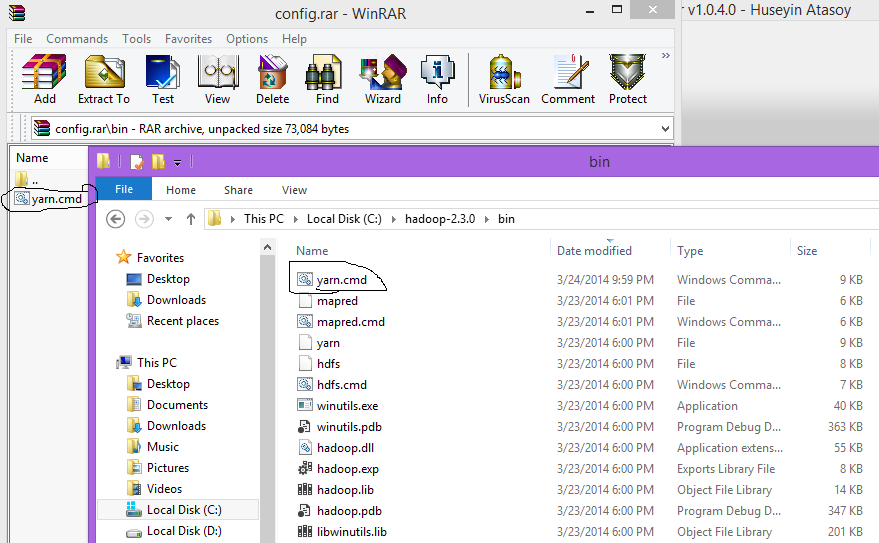This screenshot has width=879, height=543.
Task: Click Favorites in the navigation pane
Action: (x=160, y=258)
